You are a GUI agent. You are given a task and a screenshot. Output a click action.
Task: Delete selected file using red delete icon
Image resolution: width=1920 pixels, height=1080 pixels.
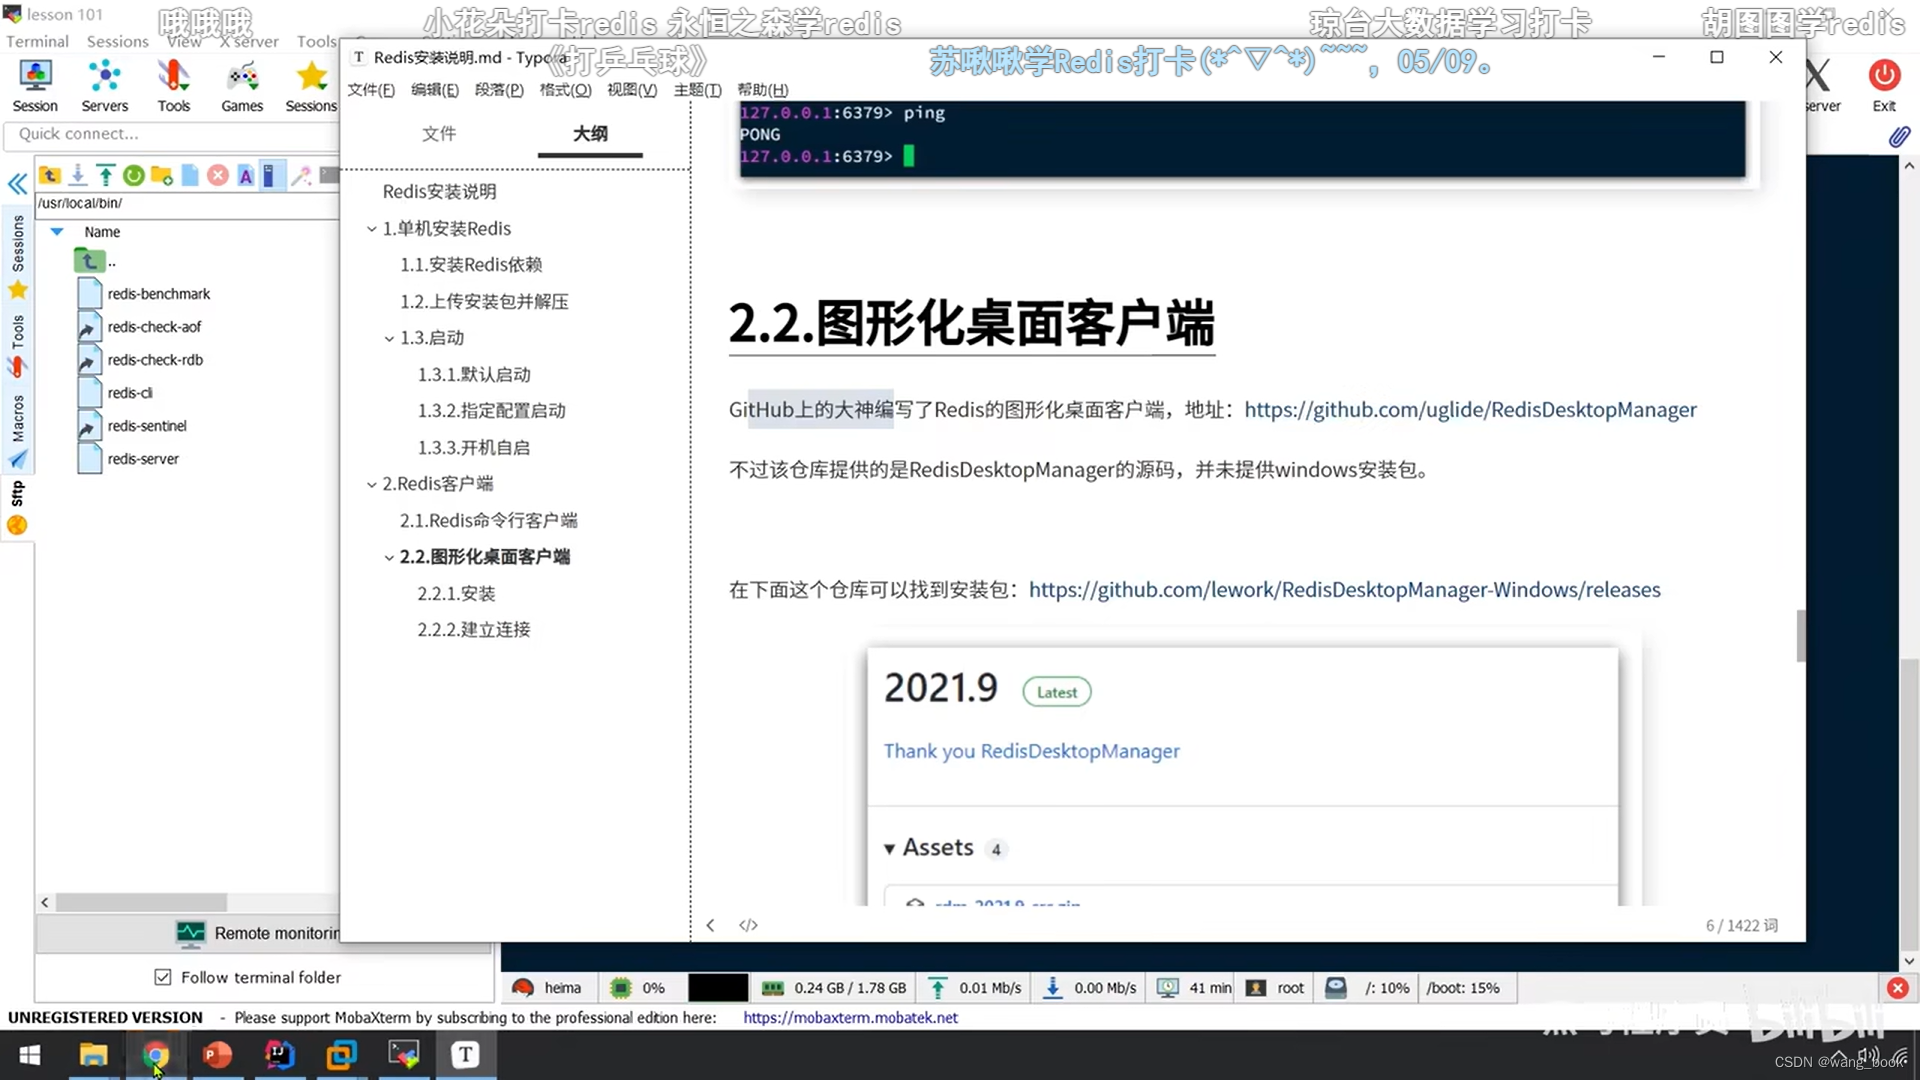tap(217, 175)
